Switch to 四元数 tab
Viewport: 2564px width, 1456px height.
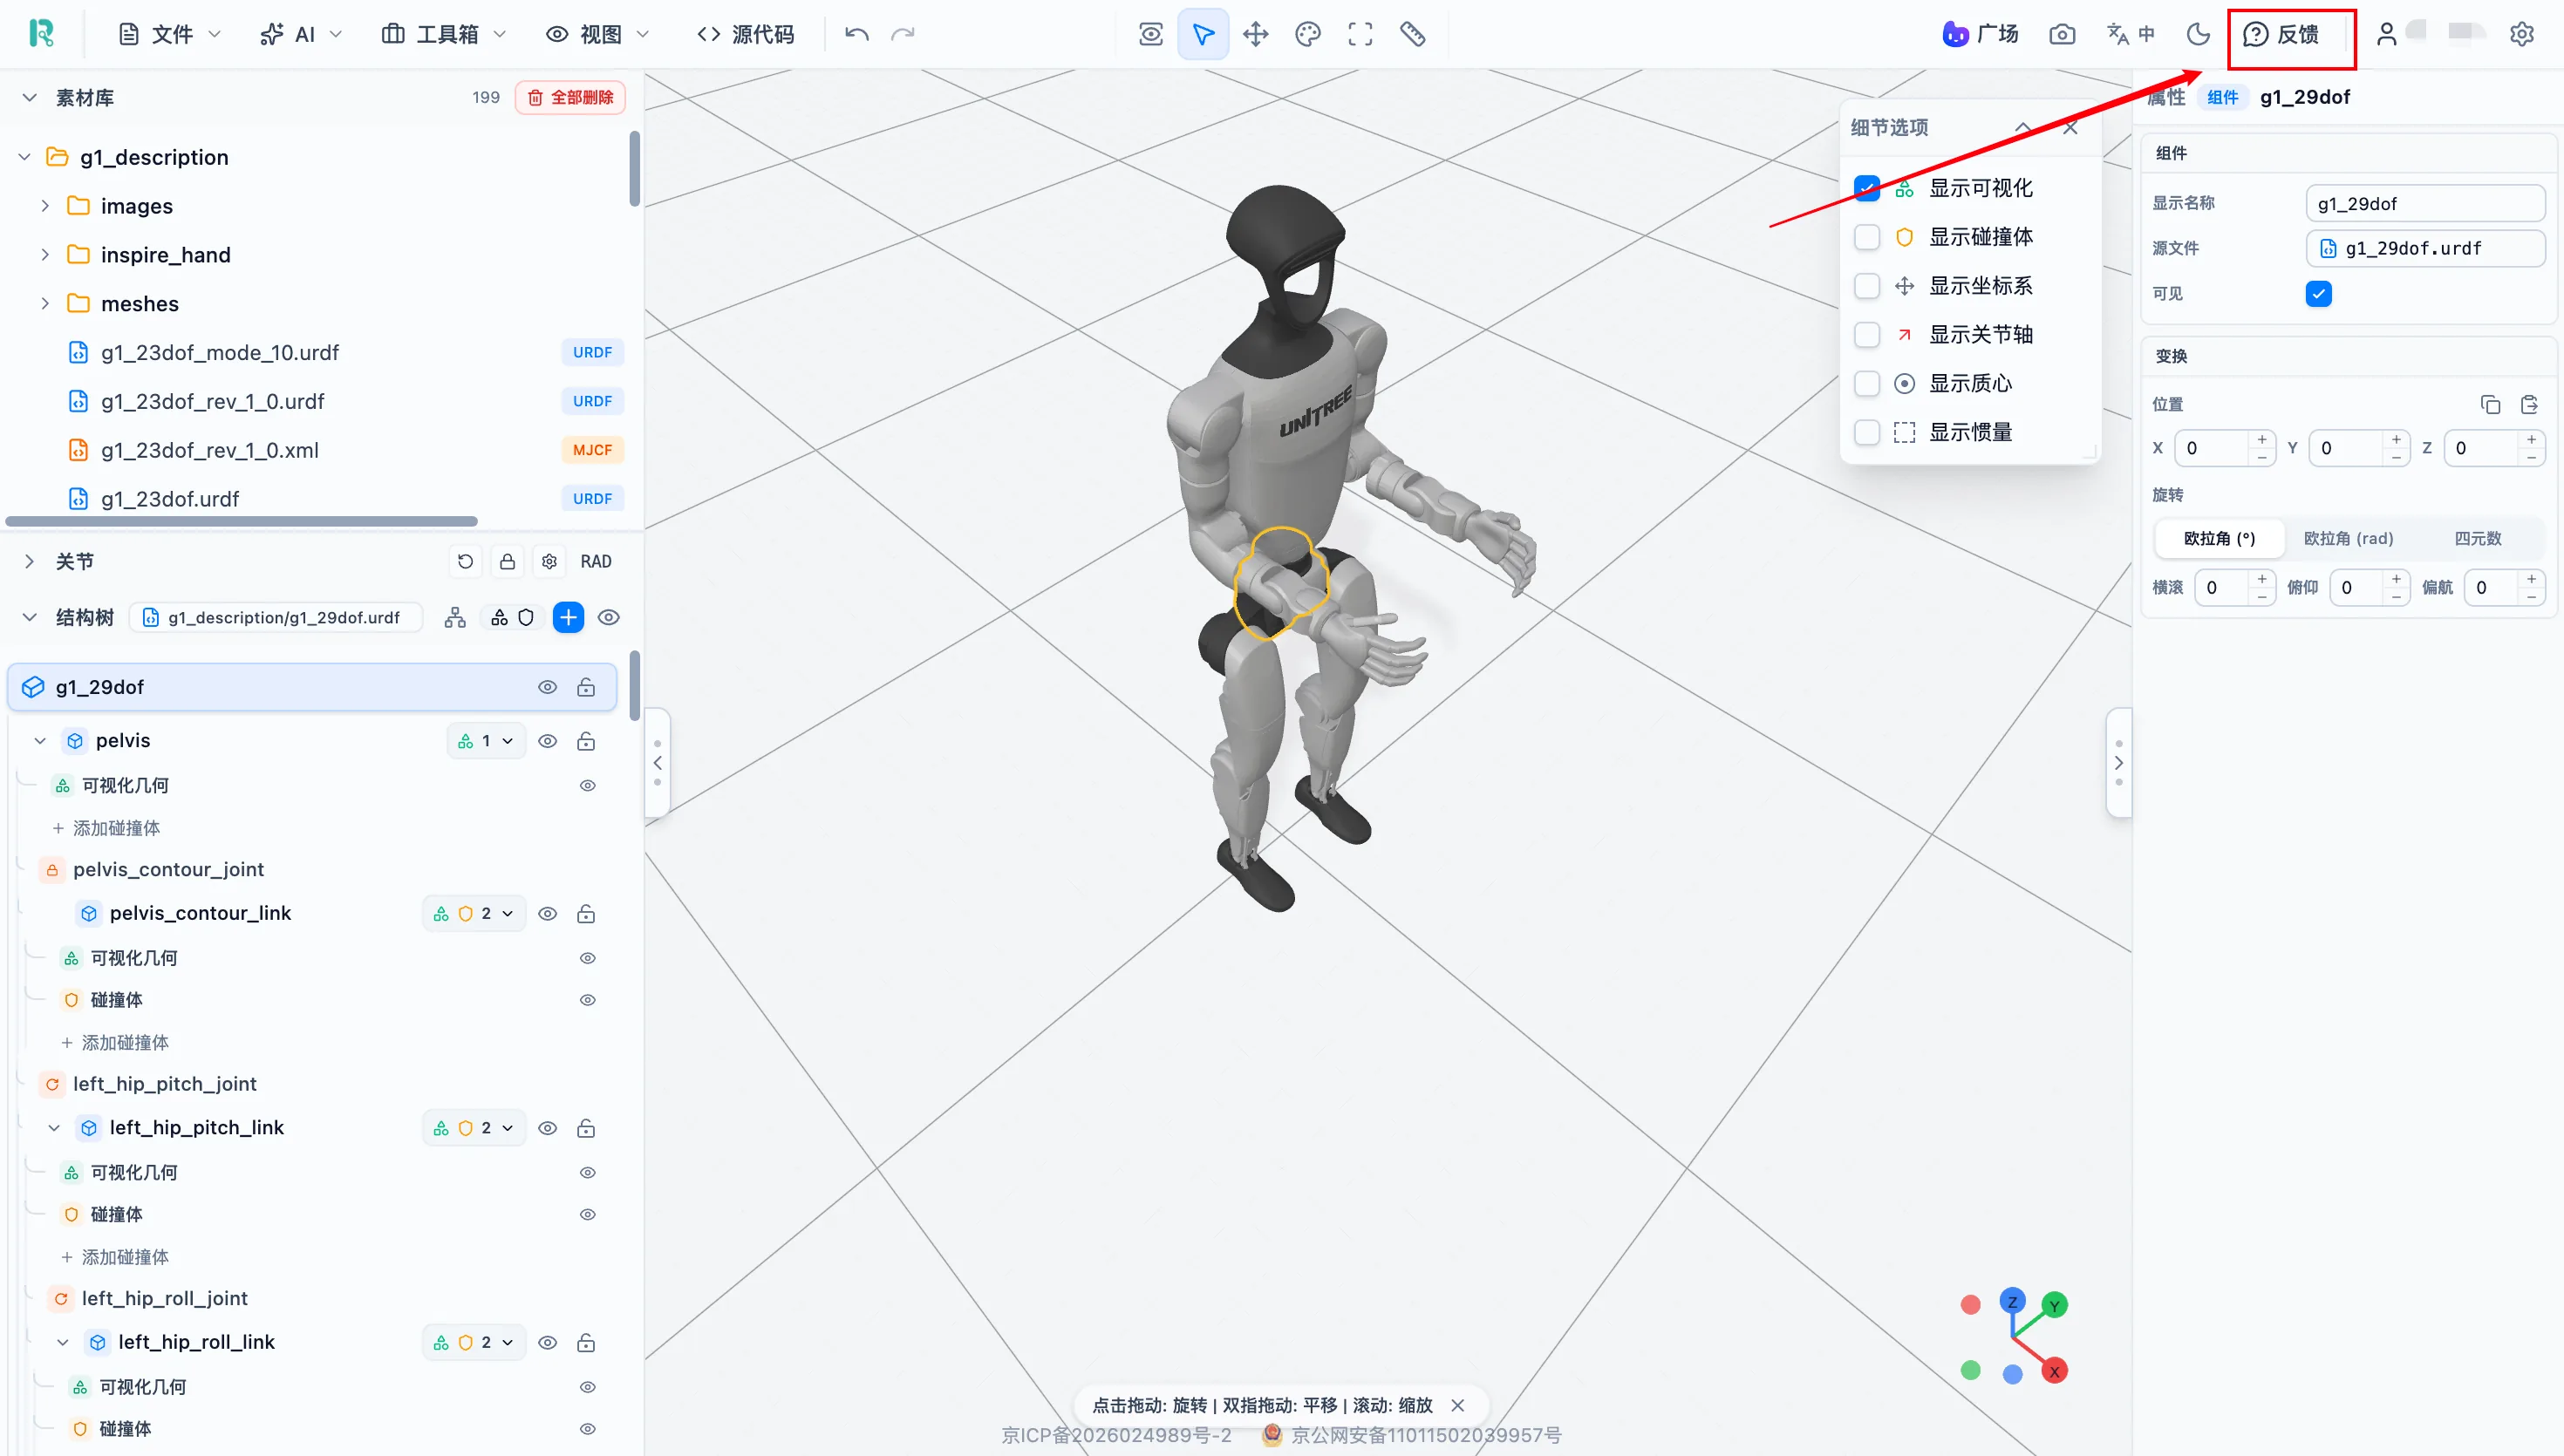pyautogui.click(x=2477, y=538)
